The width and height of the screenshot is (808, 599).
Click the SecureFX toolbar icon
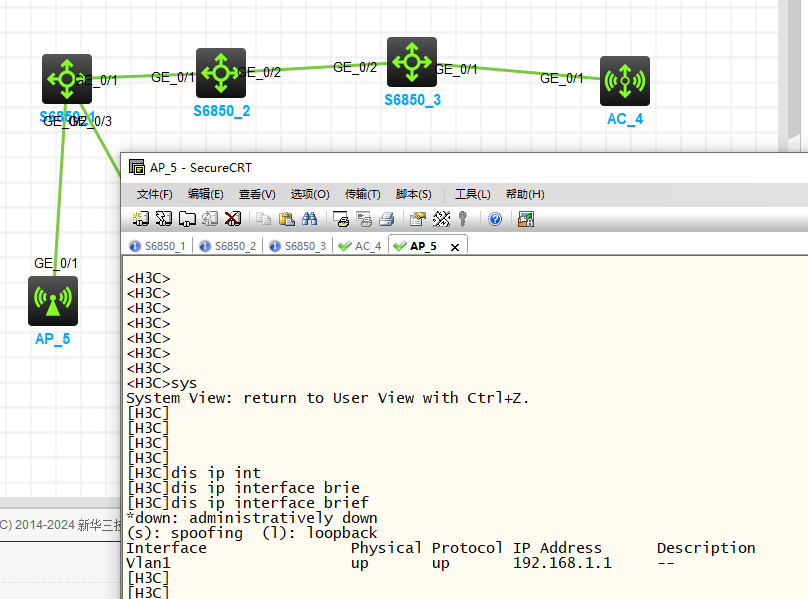pos(526,219)
